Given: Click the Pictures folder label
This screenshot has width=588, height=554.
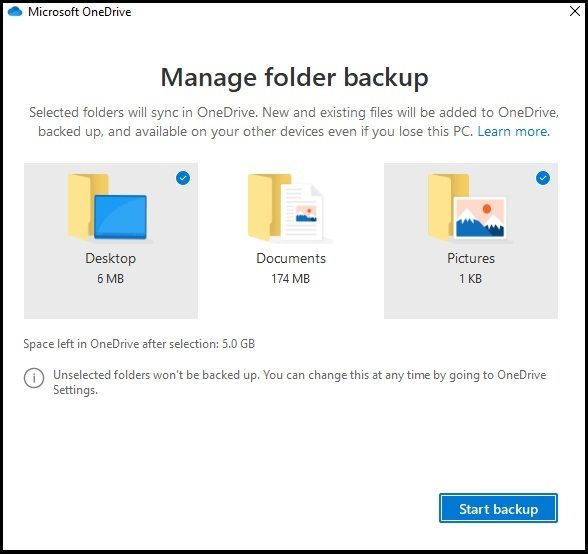Looking at the screenshot, I should pos(471,258).
